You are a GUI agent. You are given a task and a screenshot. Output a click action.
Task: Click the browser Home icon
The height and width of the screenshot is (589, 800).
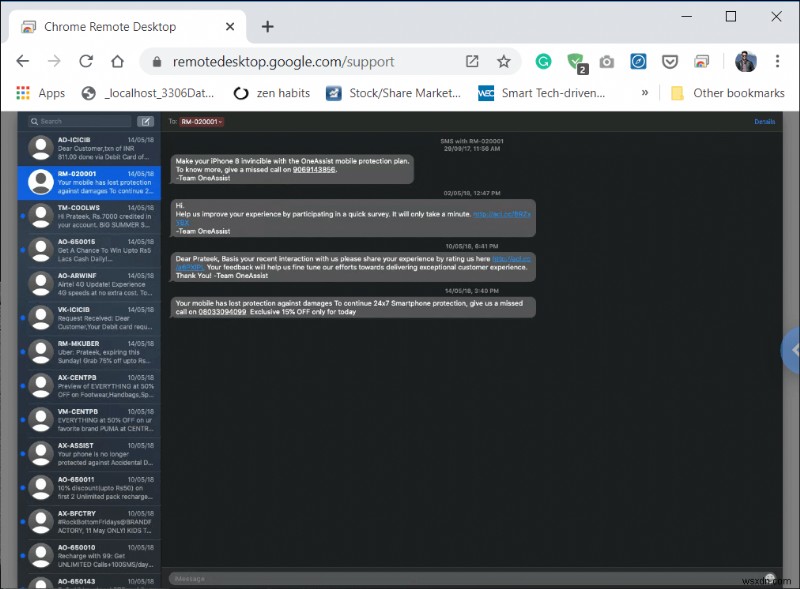(117, 61)
